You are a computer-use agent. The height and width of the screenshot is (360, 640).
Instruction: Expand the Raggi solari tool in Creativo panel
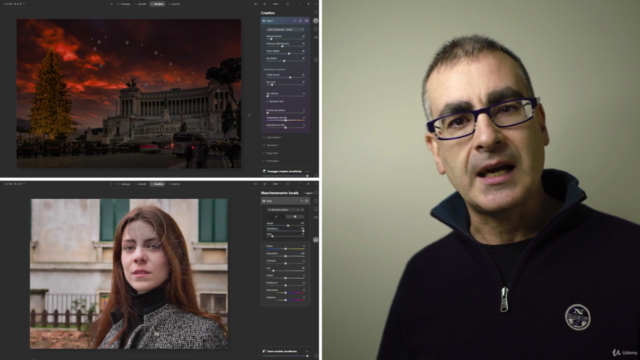click(x=272, y=153)
